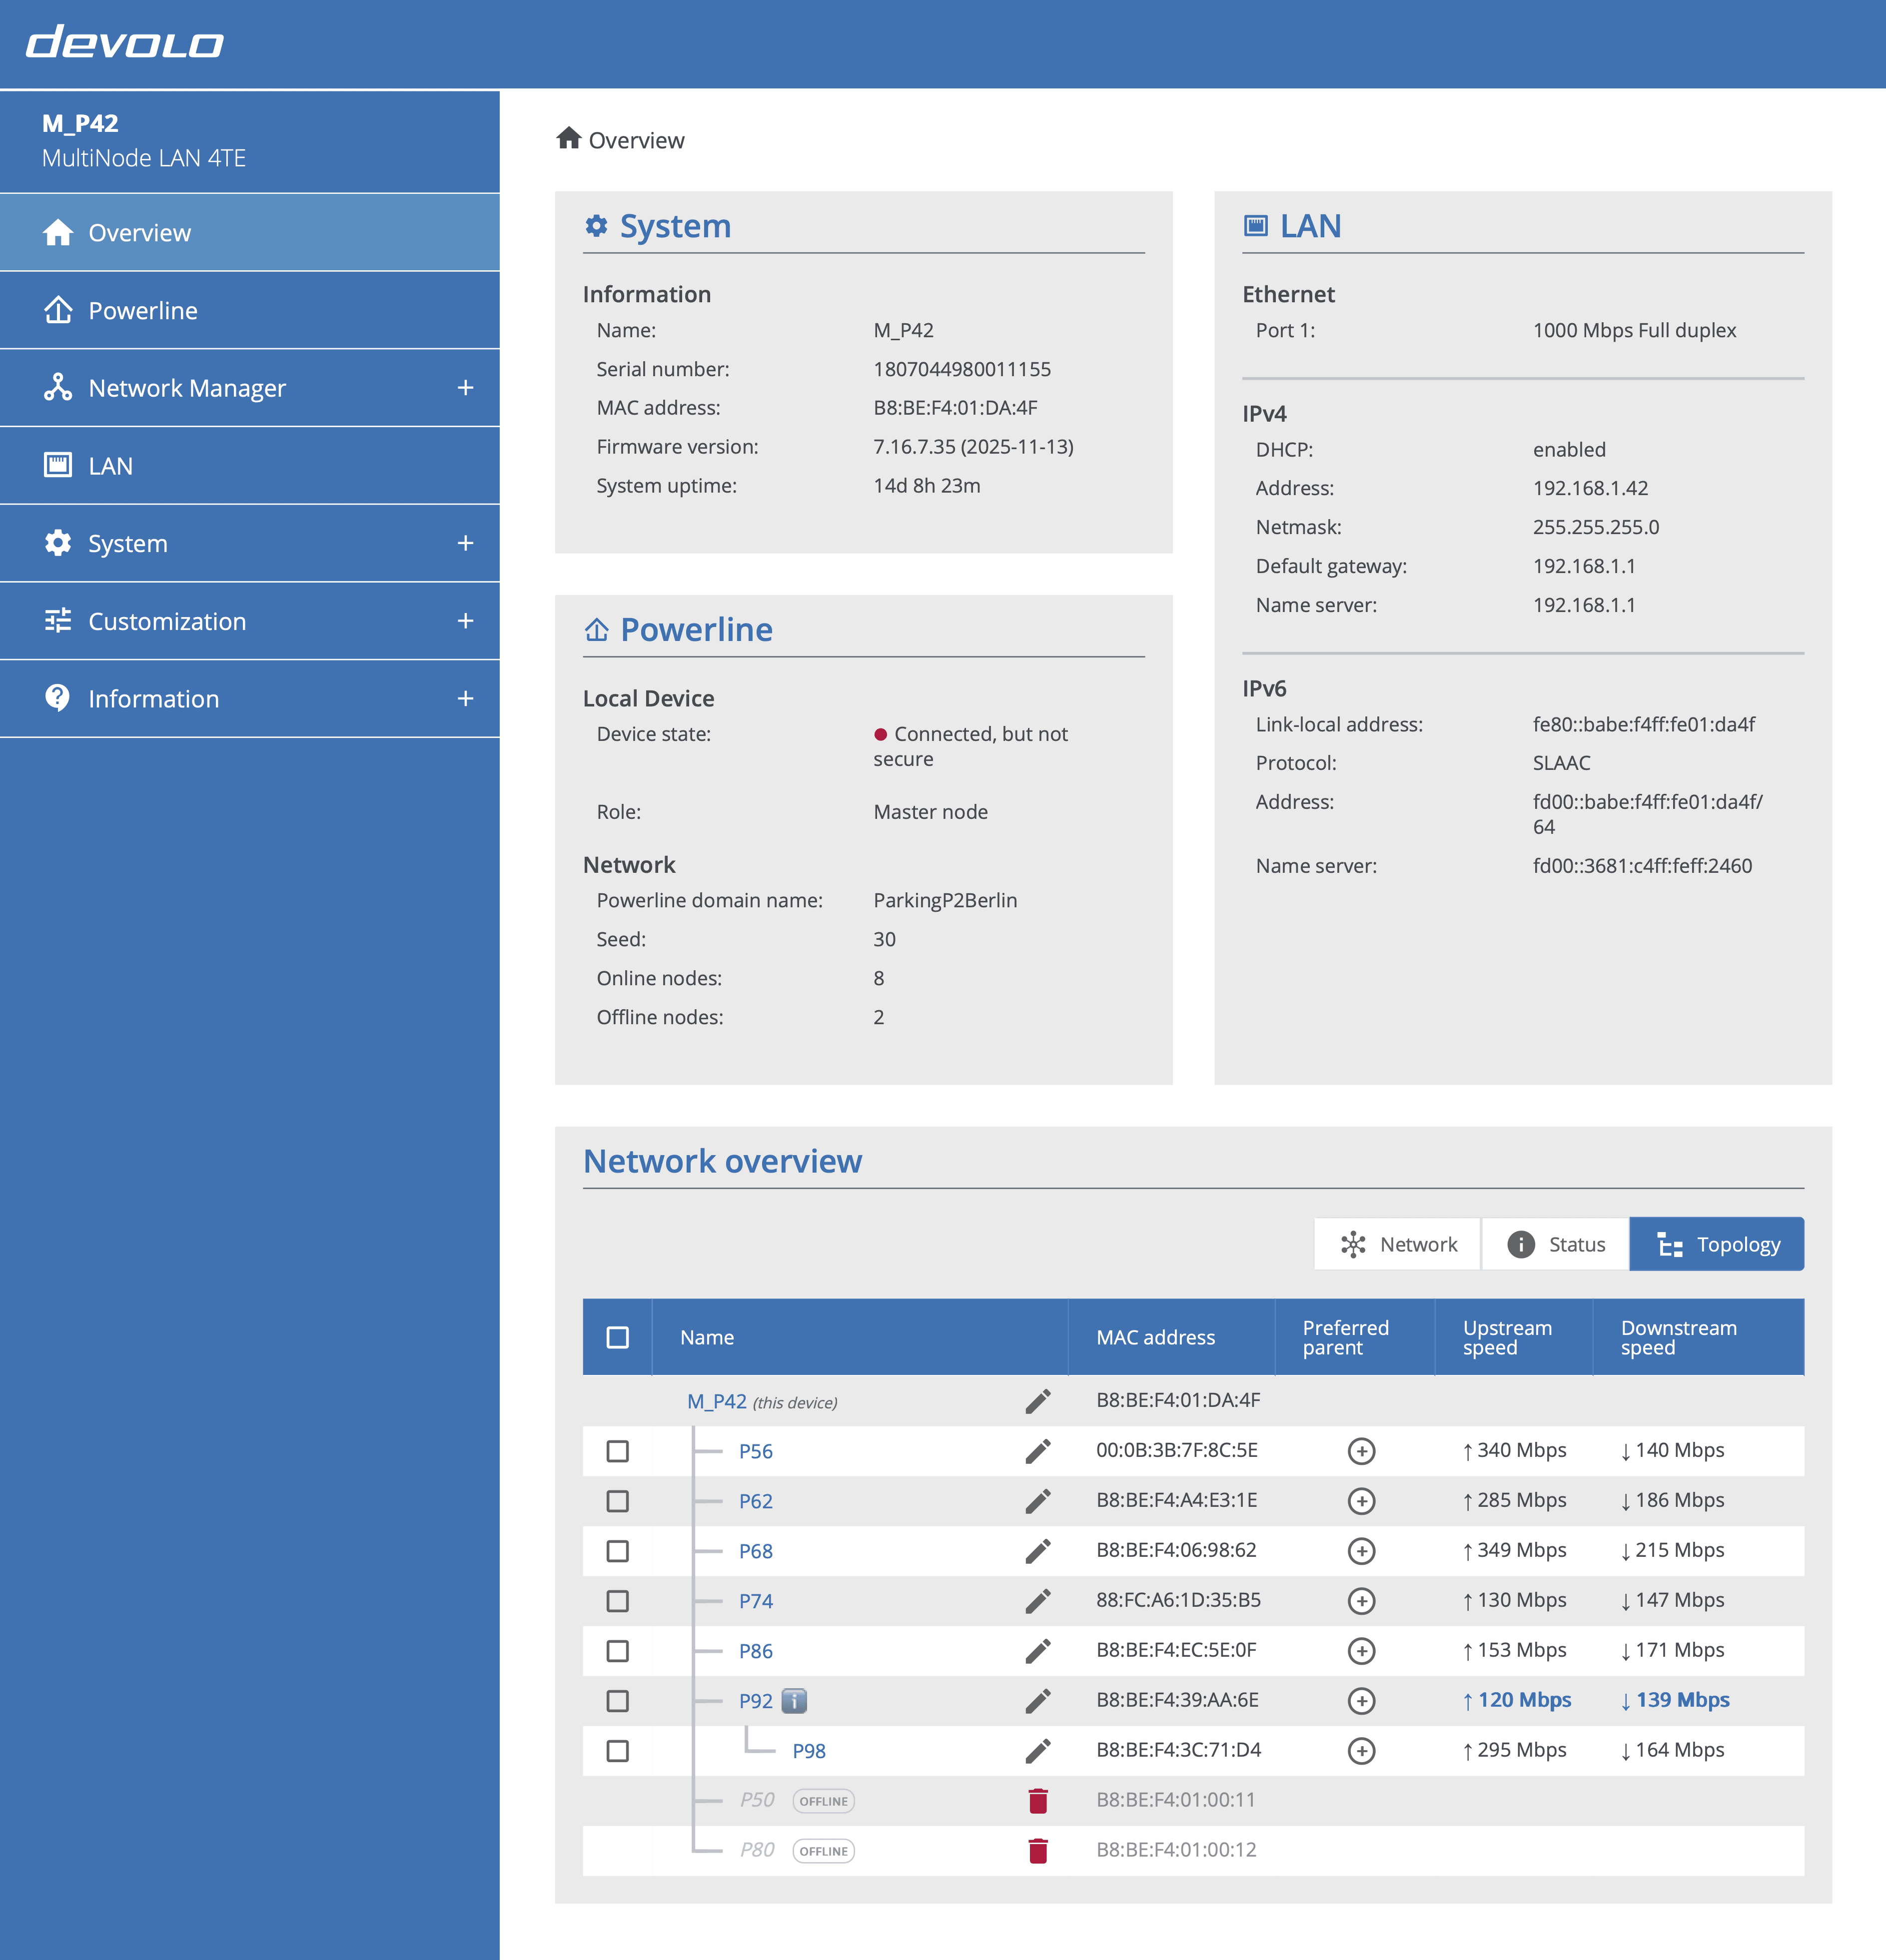Set preferred parent for P56

[x=1361, y=1451]
